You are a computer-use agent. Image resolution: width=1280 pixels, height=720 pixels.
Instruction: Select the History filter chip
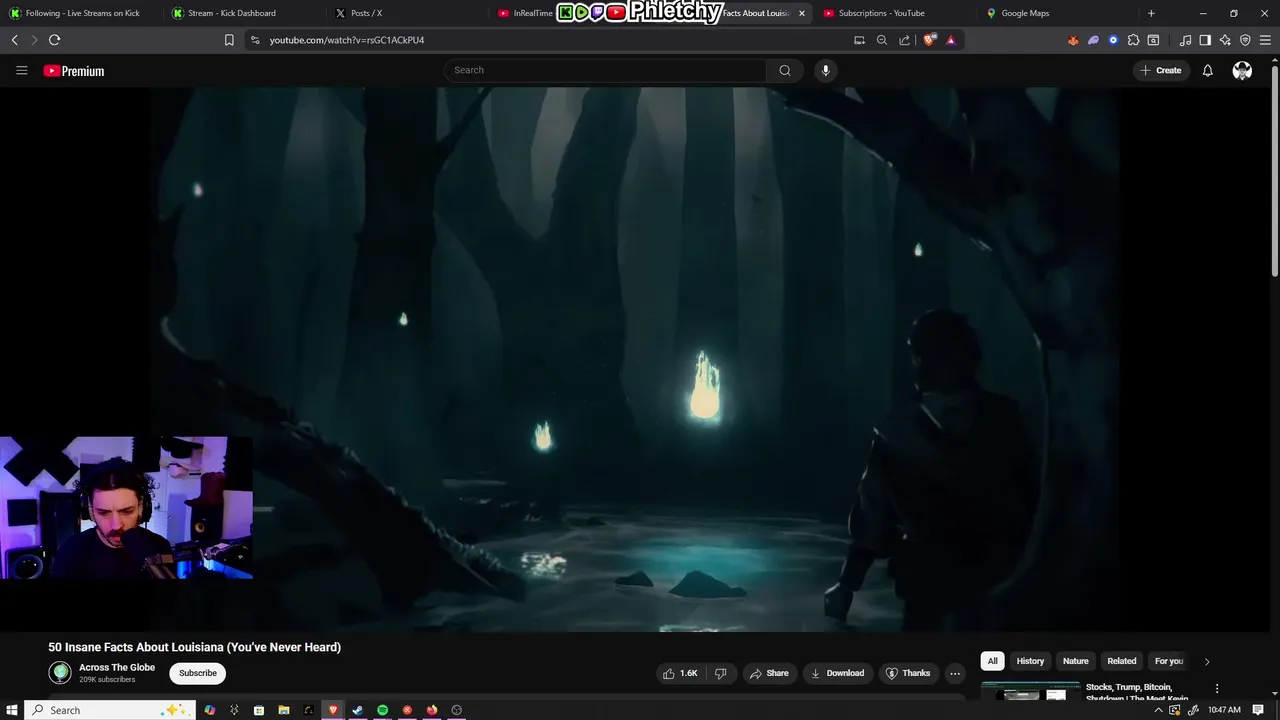1030,661
